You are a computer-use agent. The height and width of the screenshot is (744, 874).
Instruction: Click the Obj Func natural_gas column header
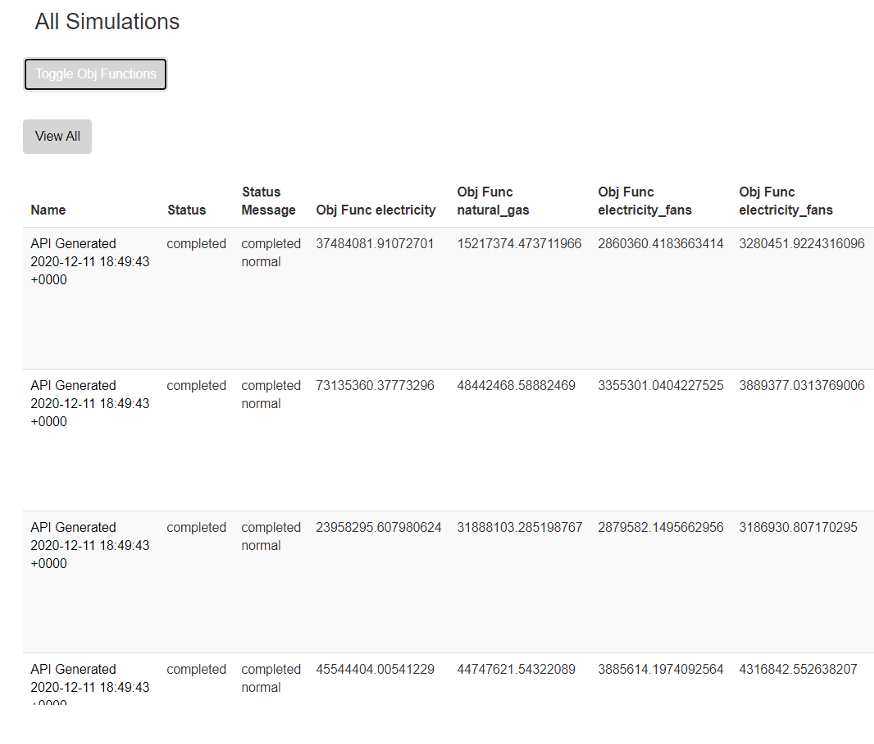(x=493, y=201)
